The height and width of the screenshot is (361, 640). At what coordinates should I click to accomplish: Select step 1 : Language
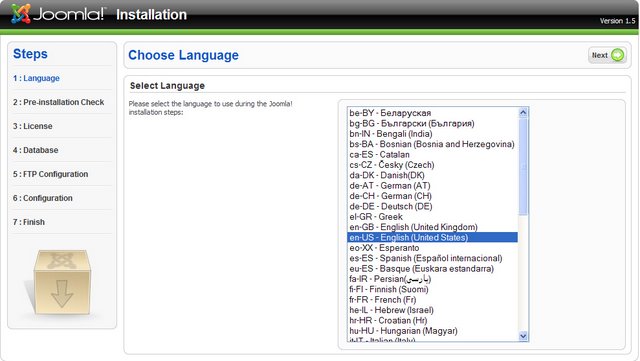pos(36,78)
